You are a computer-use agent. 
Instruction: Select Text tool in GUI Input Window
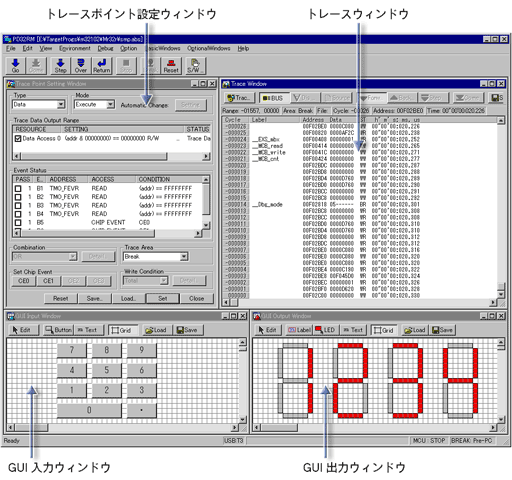point(89,330)
